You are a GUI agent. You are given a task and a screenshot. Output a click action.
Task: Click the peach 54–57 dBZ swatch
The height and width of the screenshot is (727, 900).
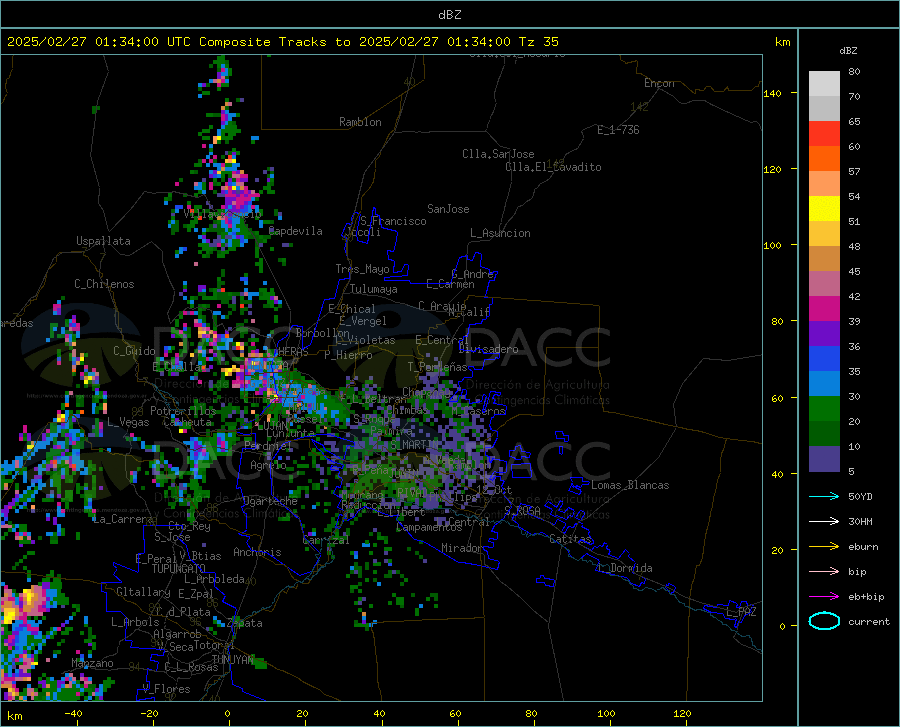pyautogui.click(x=824, y=184)
